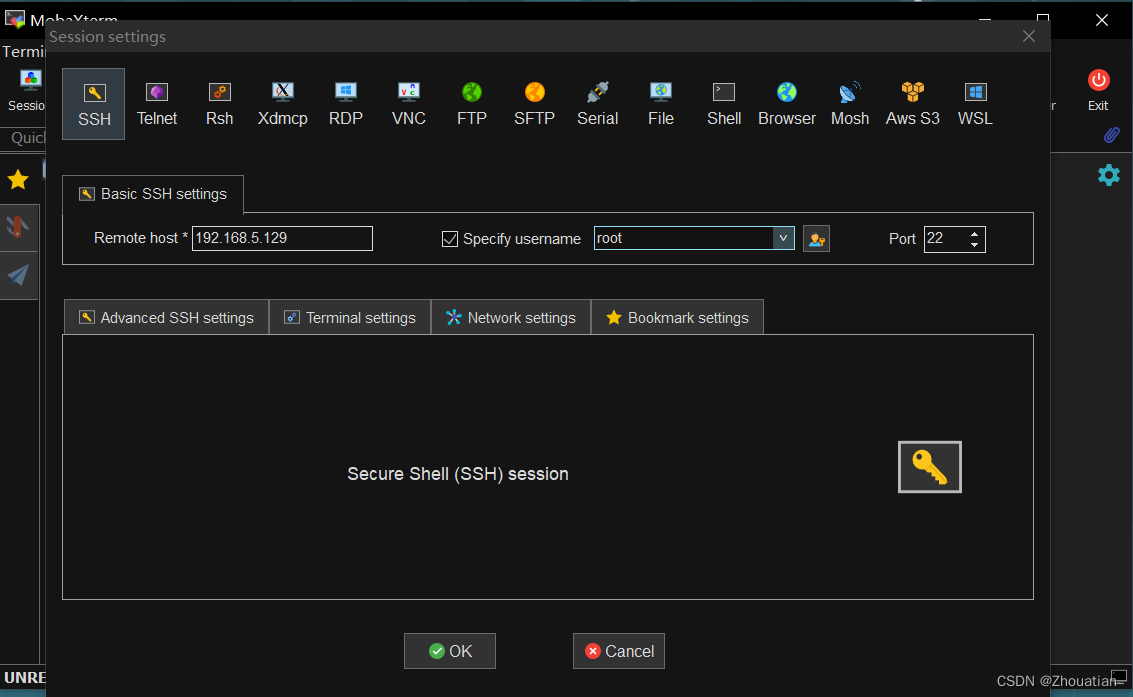Choose the Rsh session type
Image resolution: width=1133 pixels, height=697 pixels.
[x=220, y=104]
